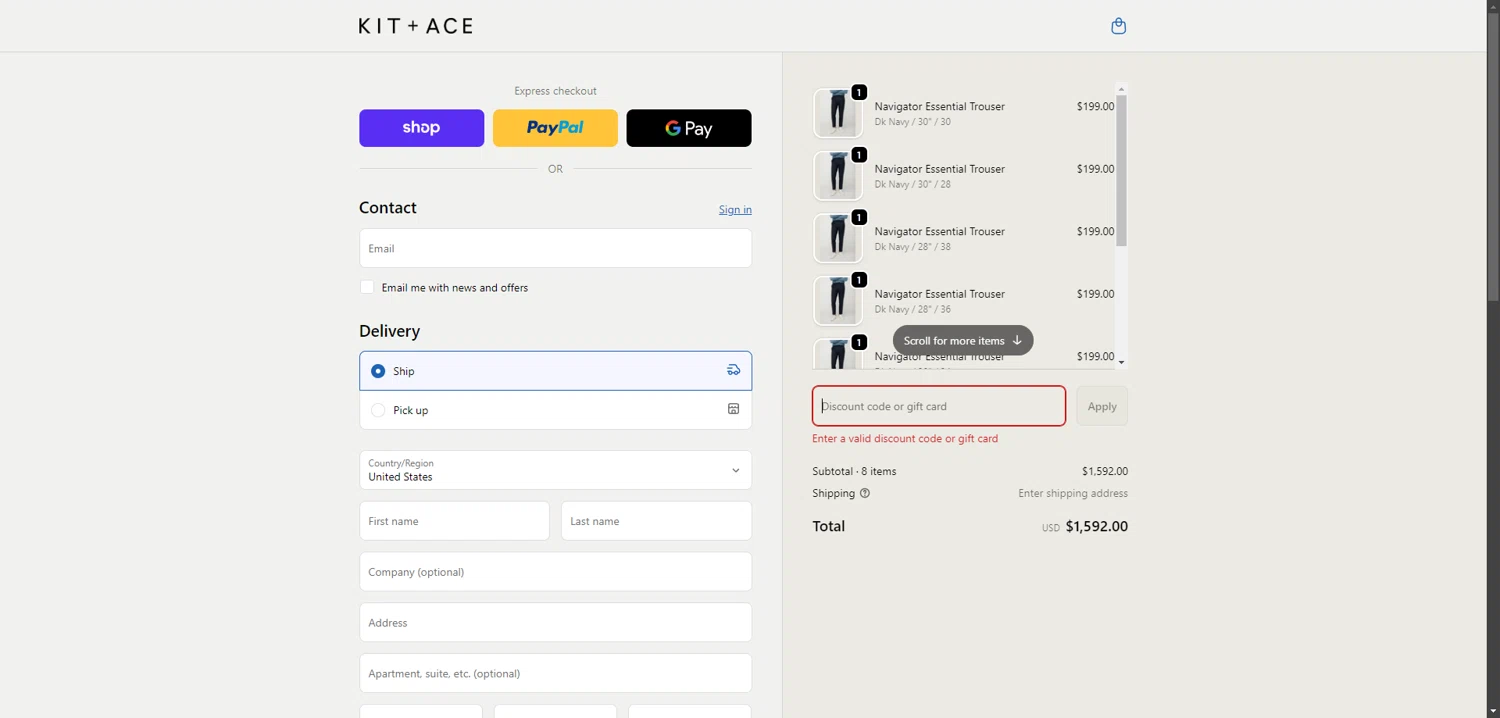Viewport: 1500px width, 718px height.
Task: Click 'Enter a valid discount code or gift card' error
Action: (x=905, y=438)
